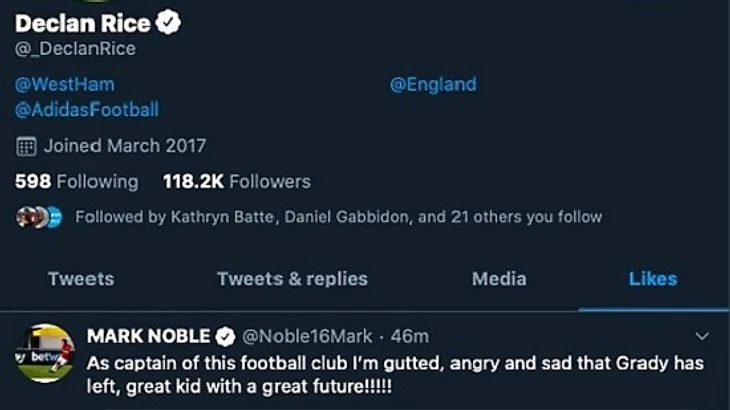Select the Likes tab
730x410 pixels.
pyautogui.click(x=652, y=279)
